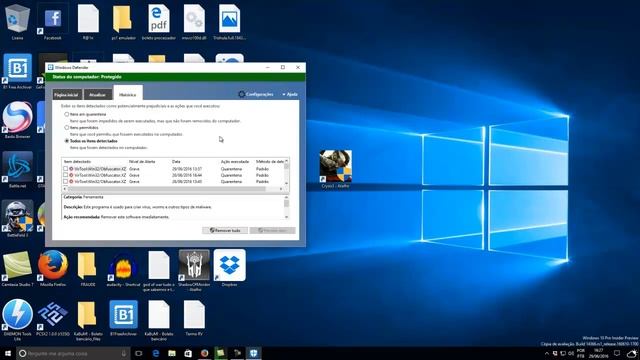Click the 'Remover tudo' button
This screenshot has height=360, width=640.
click(225, 231)
